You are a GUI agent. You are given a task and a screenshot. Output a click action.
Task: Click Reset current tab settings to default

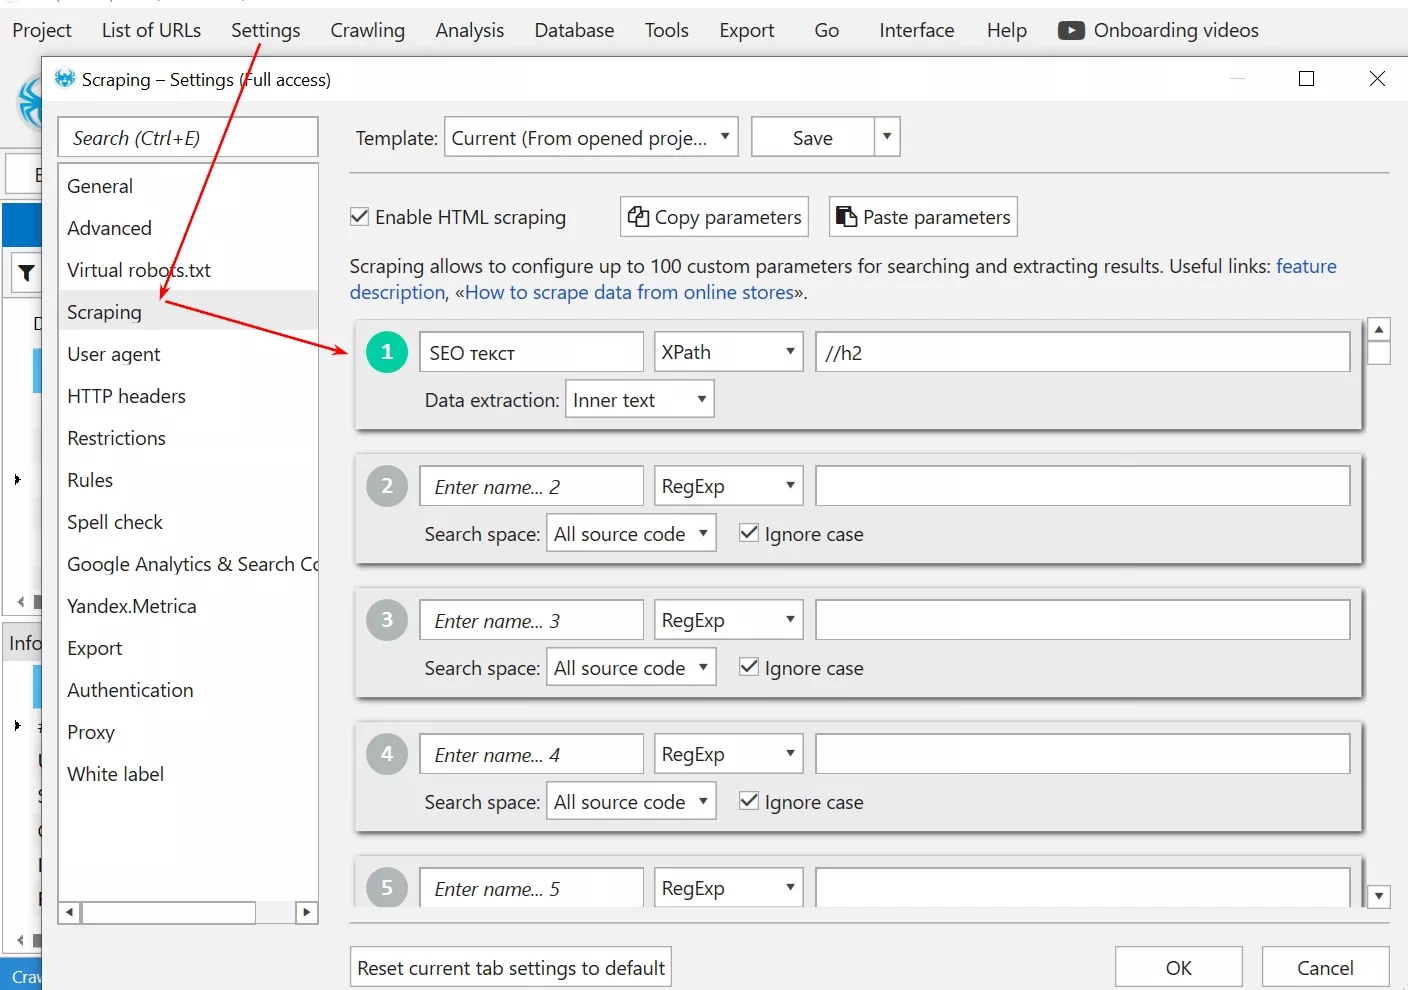tap(511, 967)
